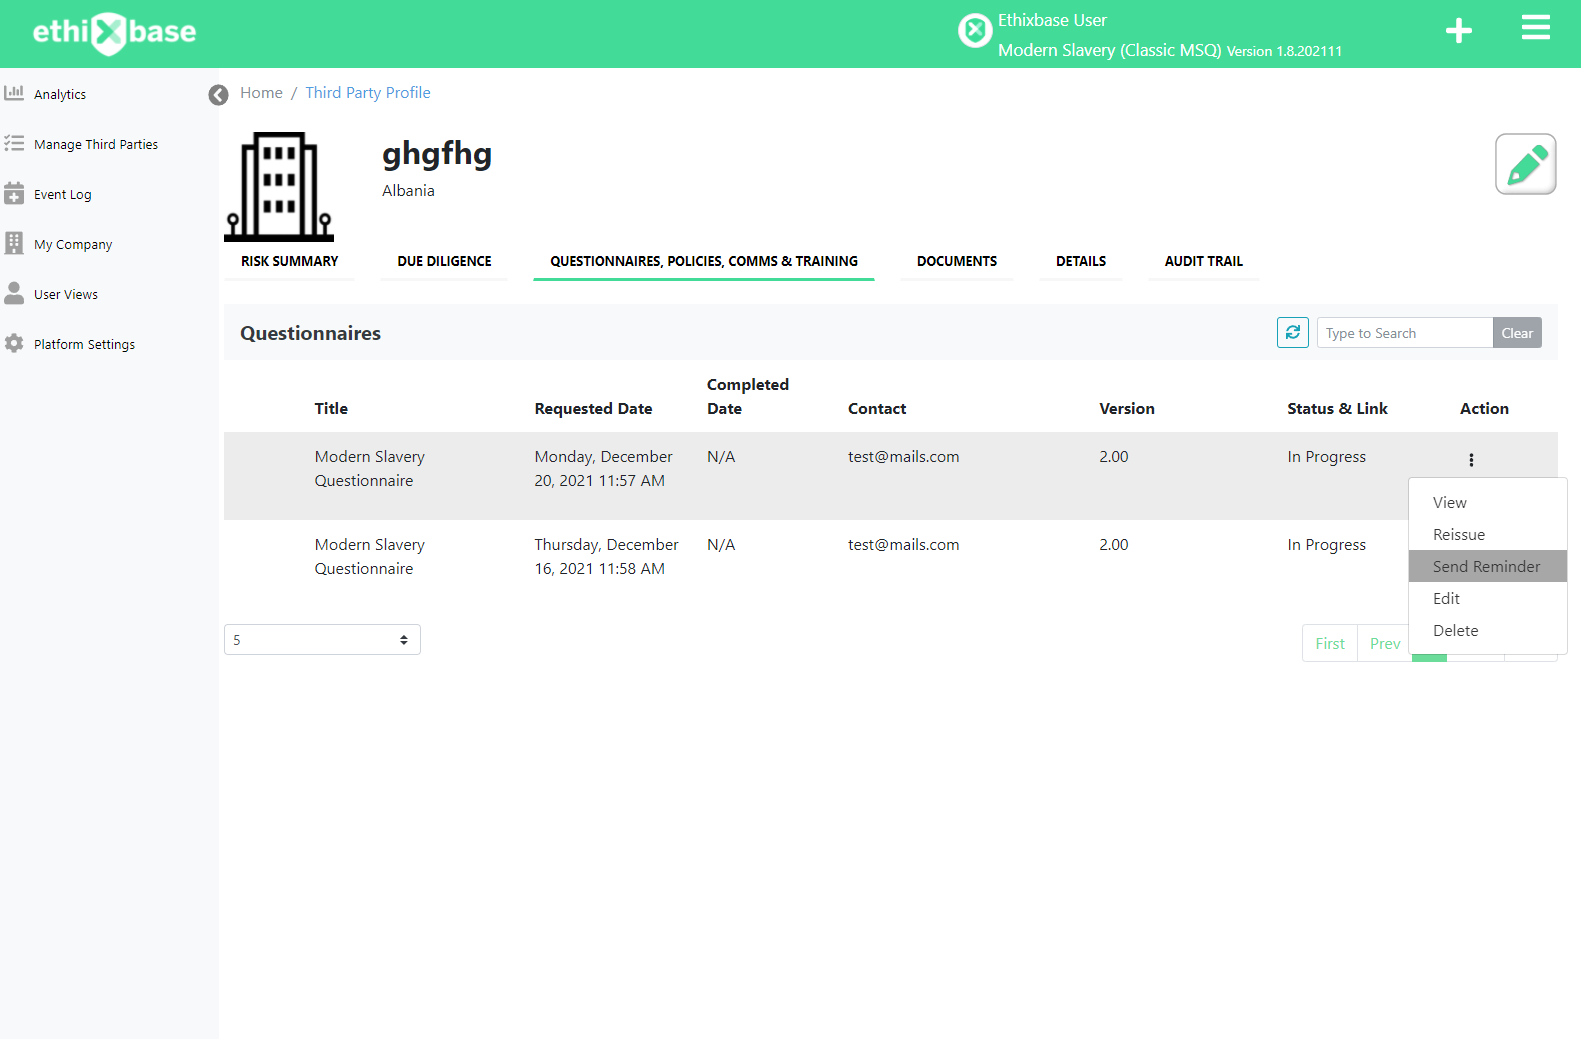Open the Details tab
Viewport: 1581px width, 1051px height.
coord(1081,261)
